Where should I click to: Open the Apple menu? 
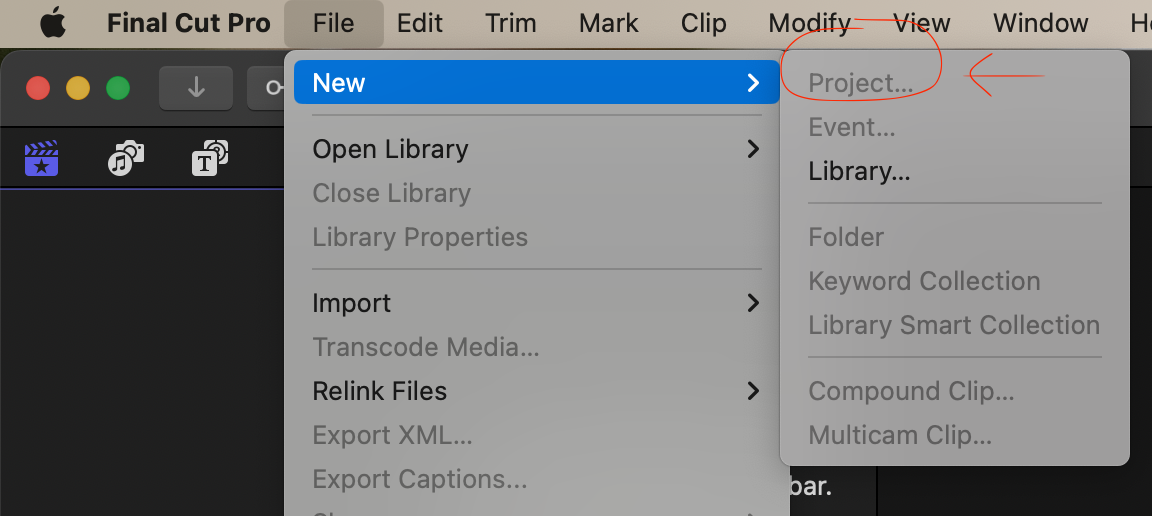[52, 23]
